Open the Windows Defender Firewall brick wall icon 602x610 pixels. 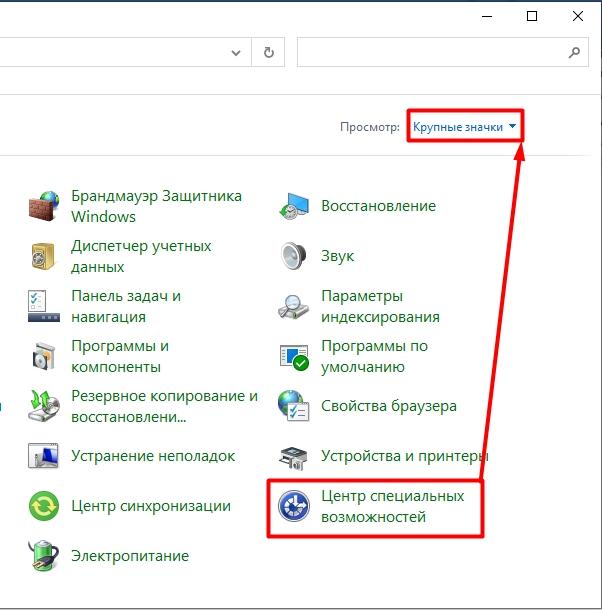coord(44,206)
